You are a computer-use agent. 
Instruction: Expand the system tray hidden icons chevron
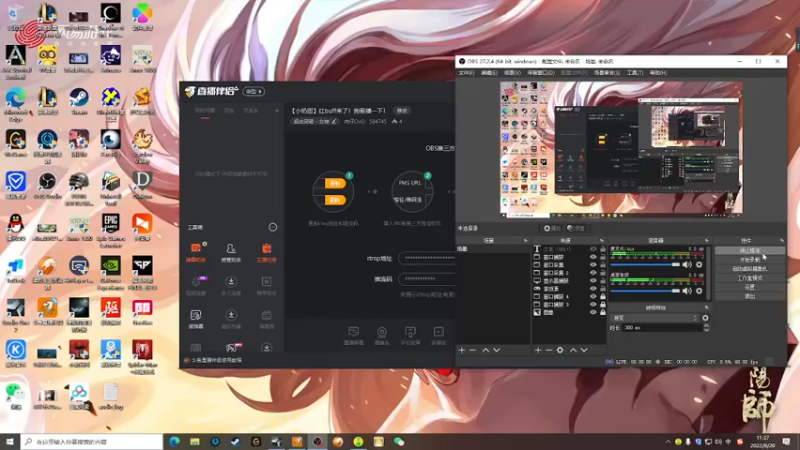click(668, 442)
